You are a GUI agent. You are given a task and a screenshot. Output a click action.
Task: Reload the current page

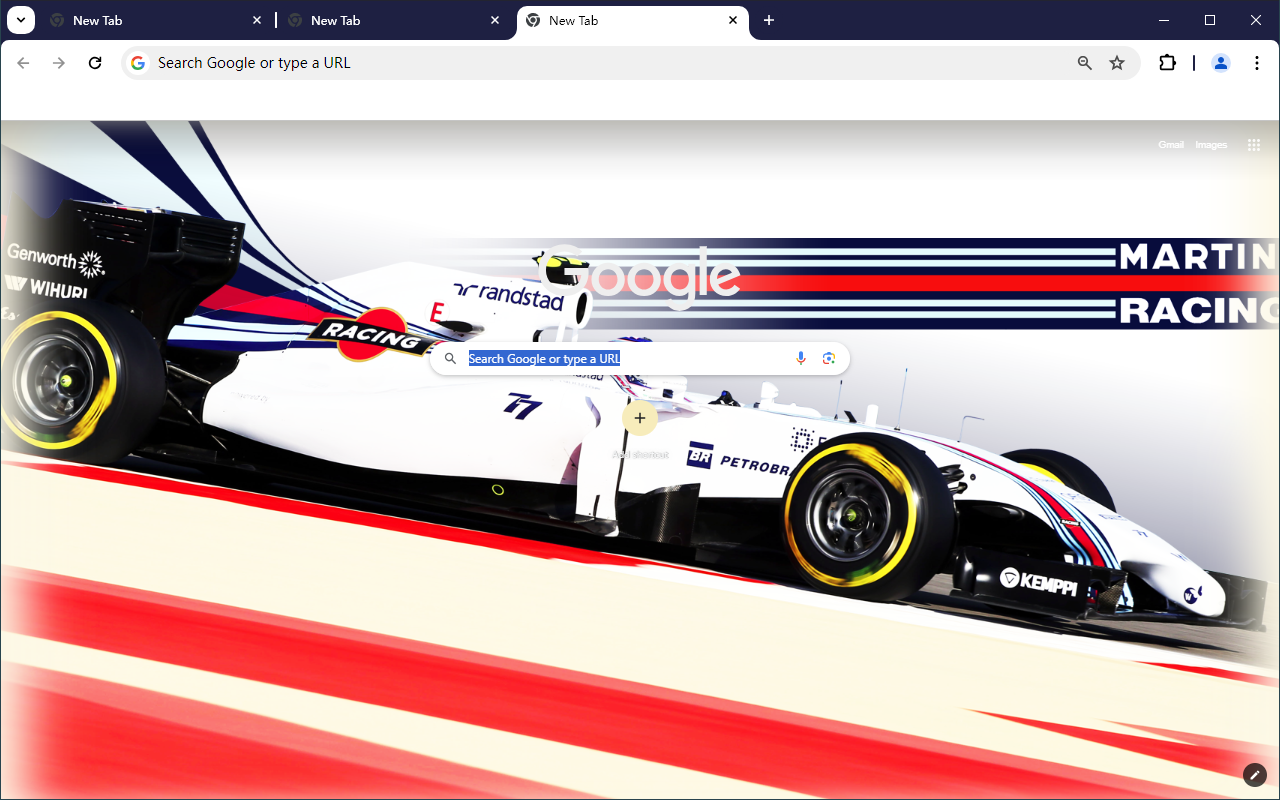pos(95,63)
